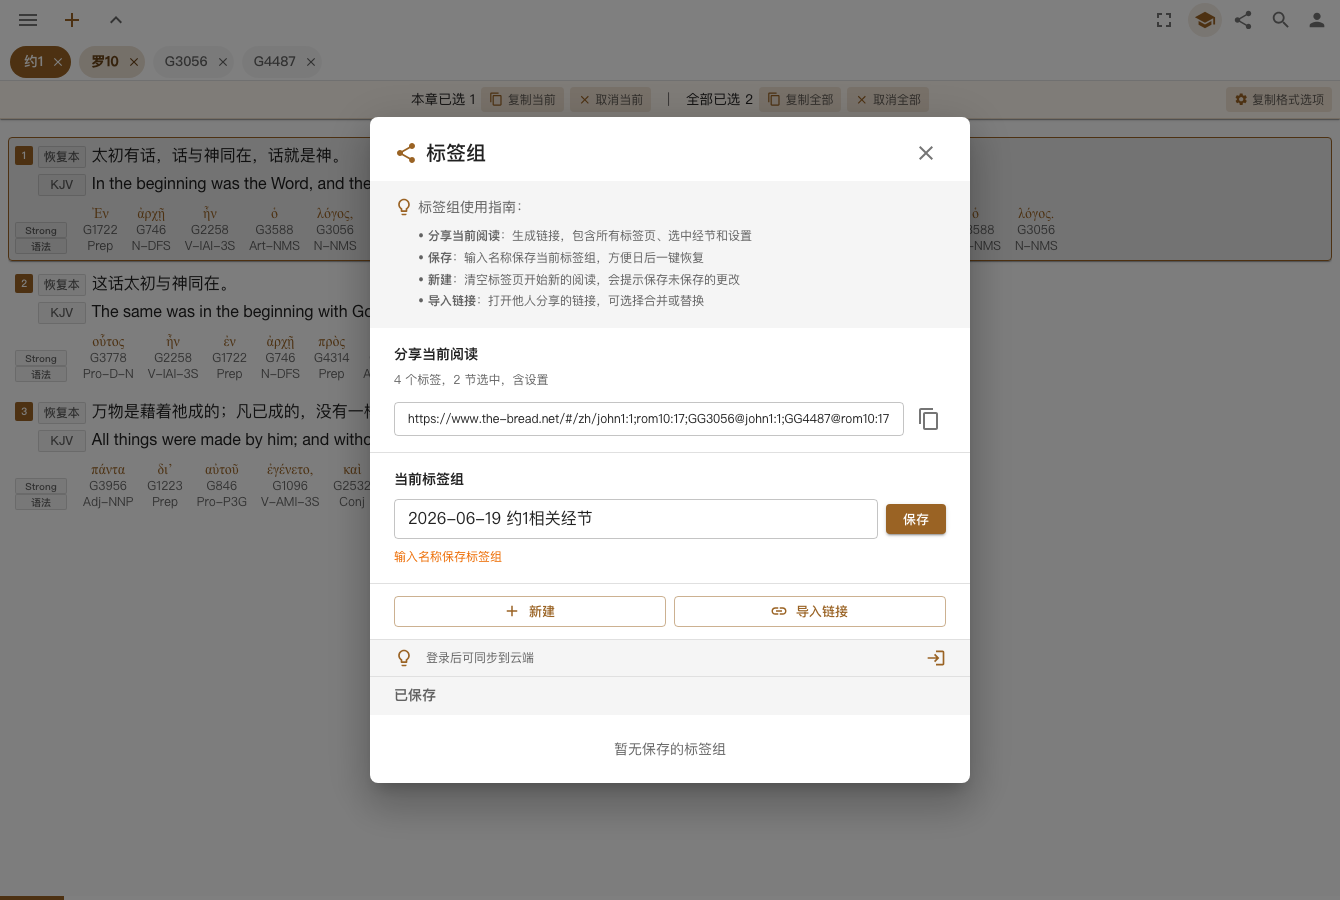Toggle Strong label on verse 1
The image size is (1340, 900).
pos(41,230)
